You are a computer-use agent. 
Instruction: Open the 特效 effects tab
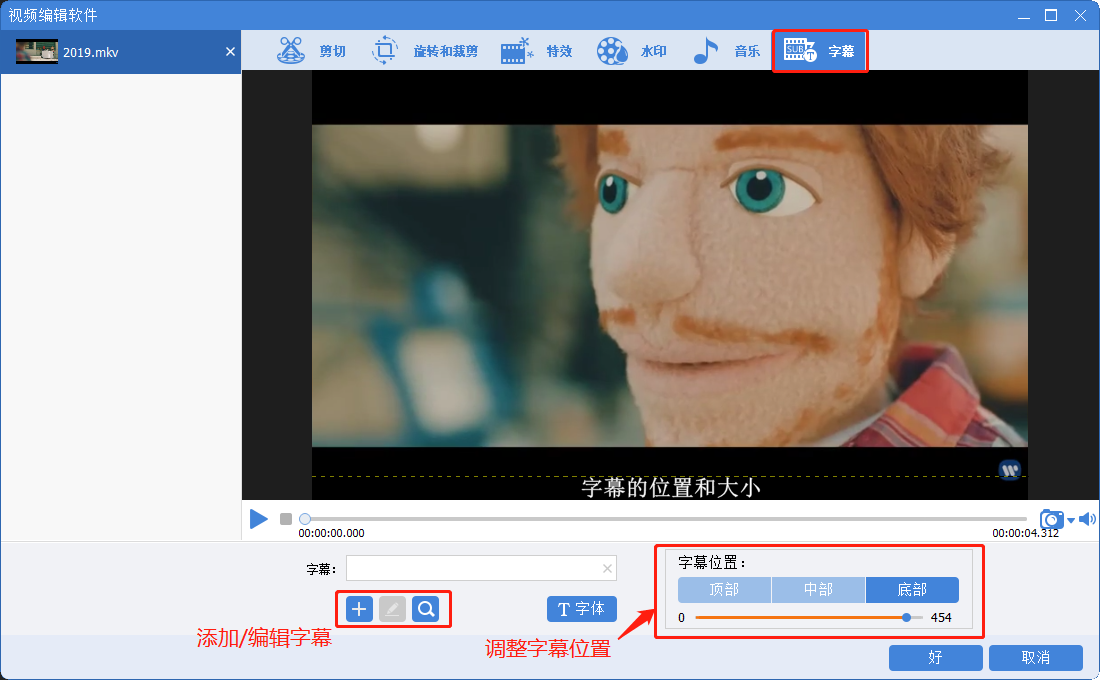point(537,51)
